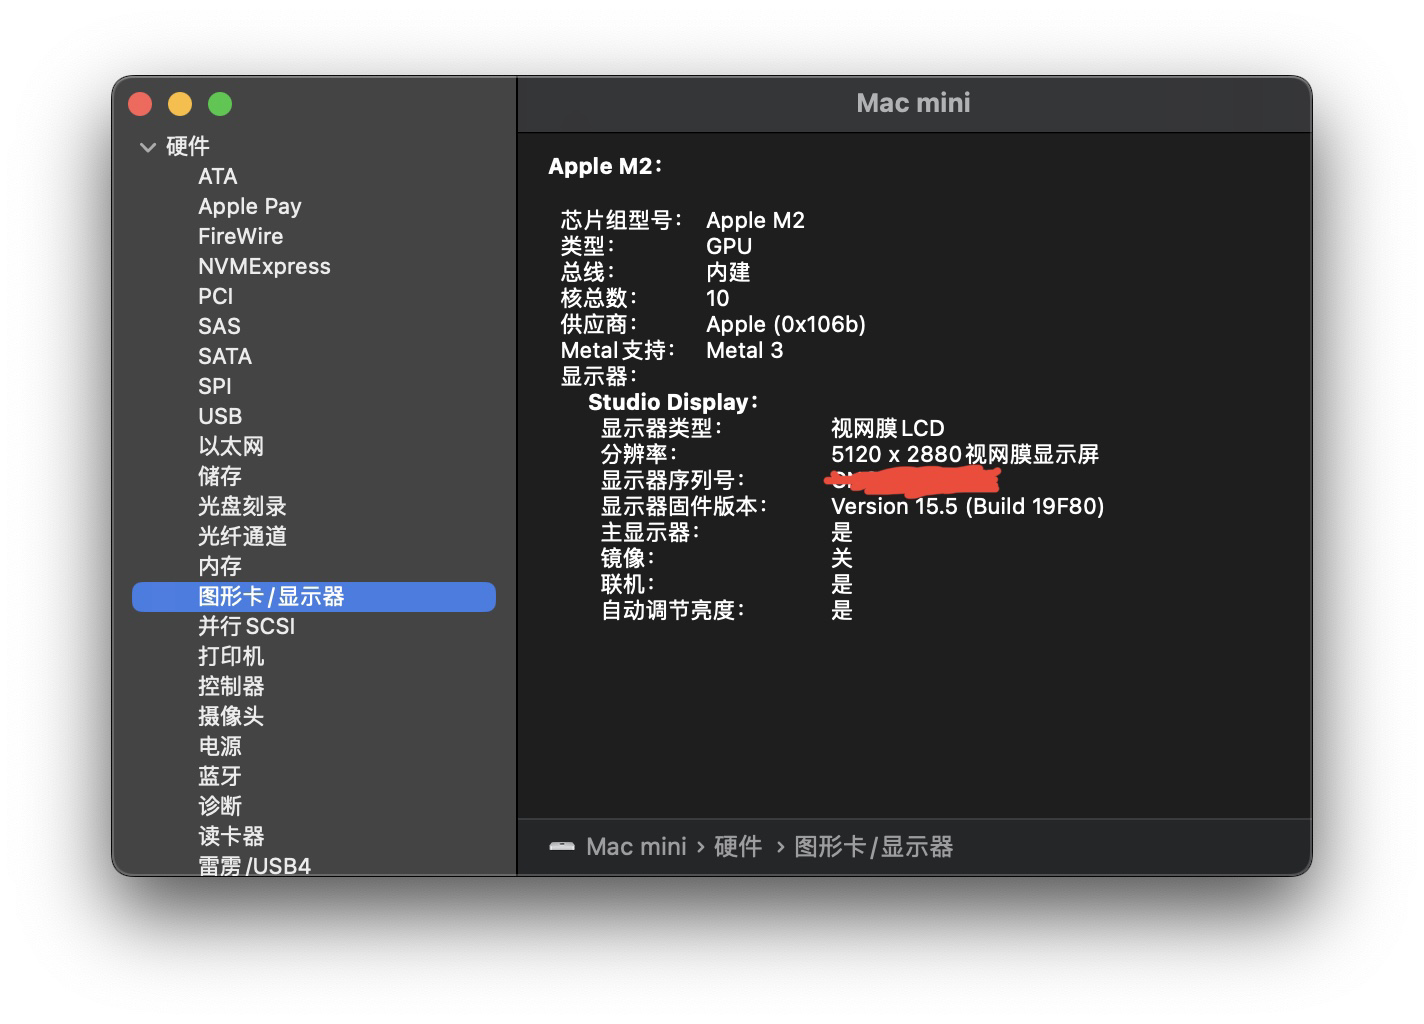Open Apple Pay hardware info
1424x1024 pixels.
click(250, 206)
